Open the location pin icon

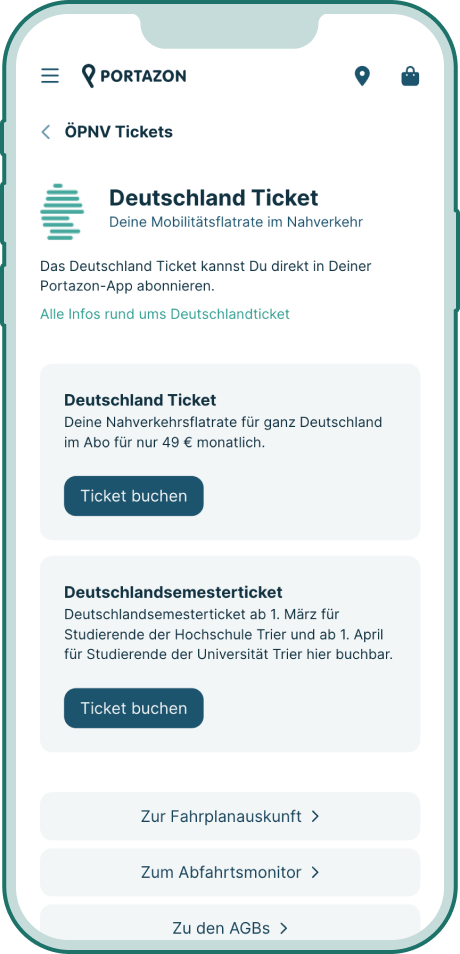coord(362,77)
